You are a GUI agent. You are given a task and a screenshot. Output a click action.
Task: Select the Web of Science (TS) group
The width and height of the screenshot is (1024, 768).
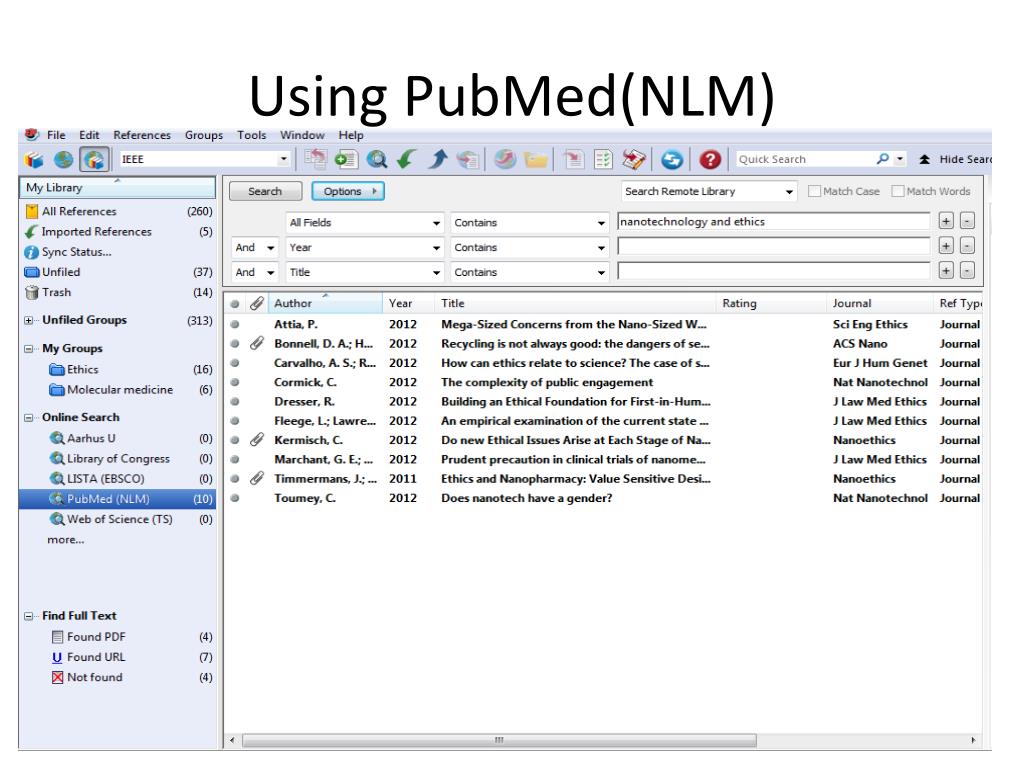point(118,519)
